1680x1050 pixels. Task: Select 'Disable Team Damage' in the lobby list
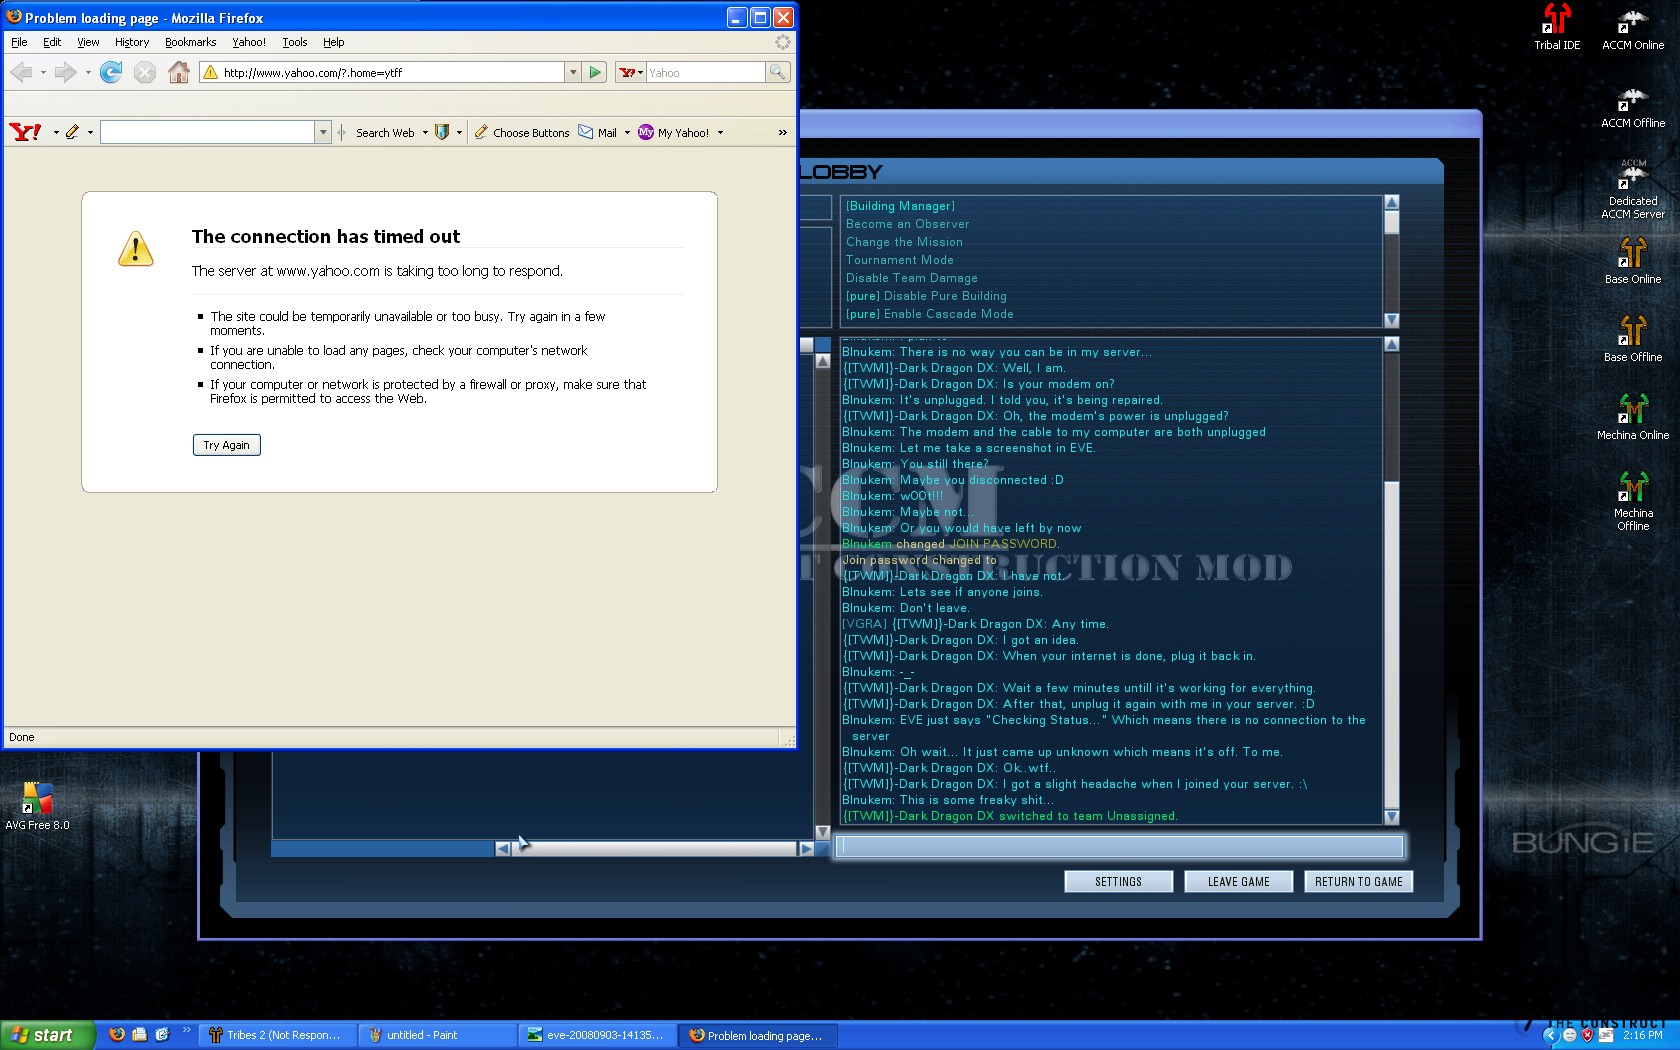coord(911,278)
